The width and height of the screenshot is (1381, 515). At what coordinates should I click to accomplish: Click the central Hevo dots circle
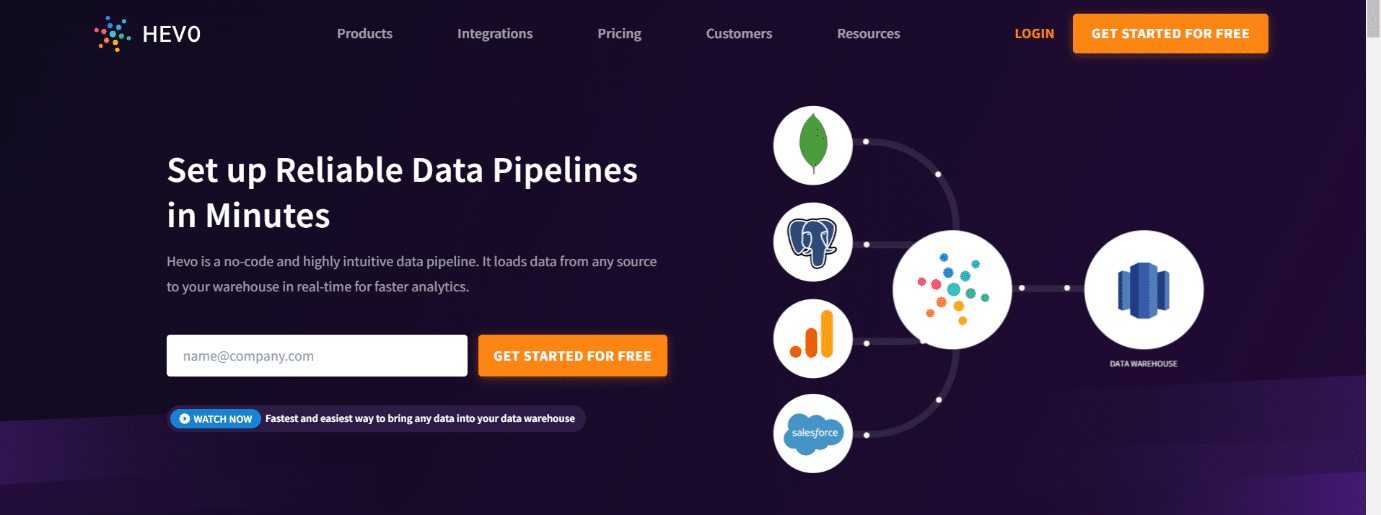point(953,288)
